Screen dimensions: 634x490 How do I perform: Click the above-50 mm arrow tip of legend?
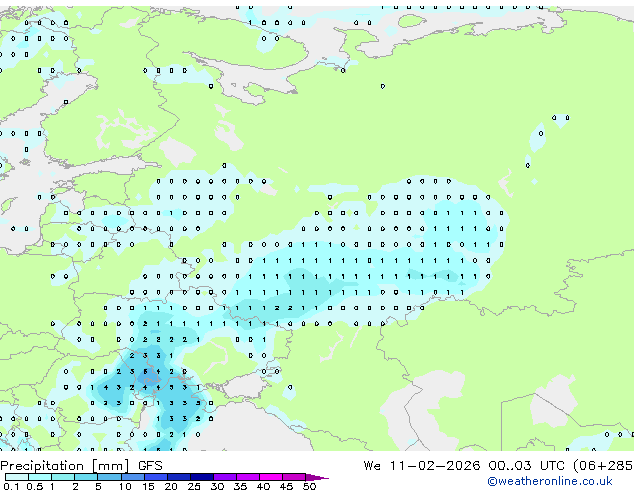click(x=317, y=477)
